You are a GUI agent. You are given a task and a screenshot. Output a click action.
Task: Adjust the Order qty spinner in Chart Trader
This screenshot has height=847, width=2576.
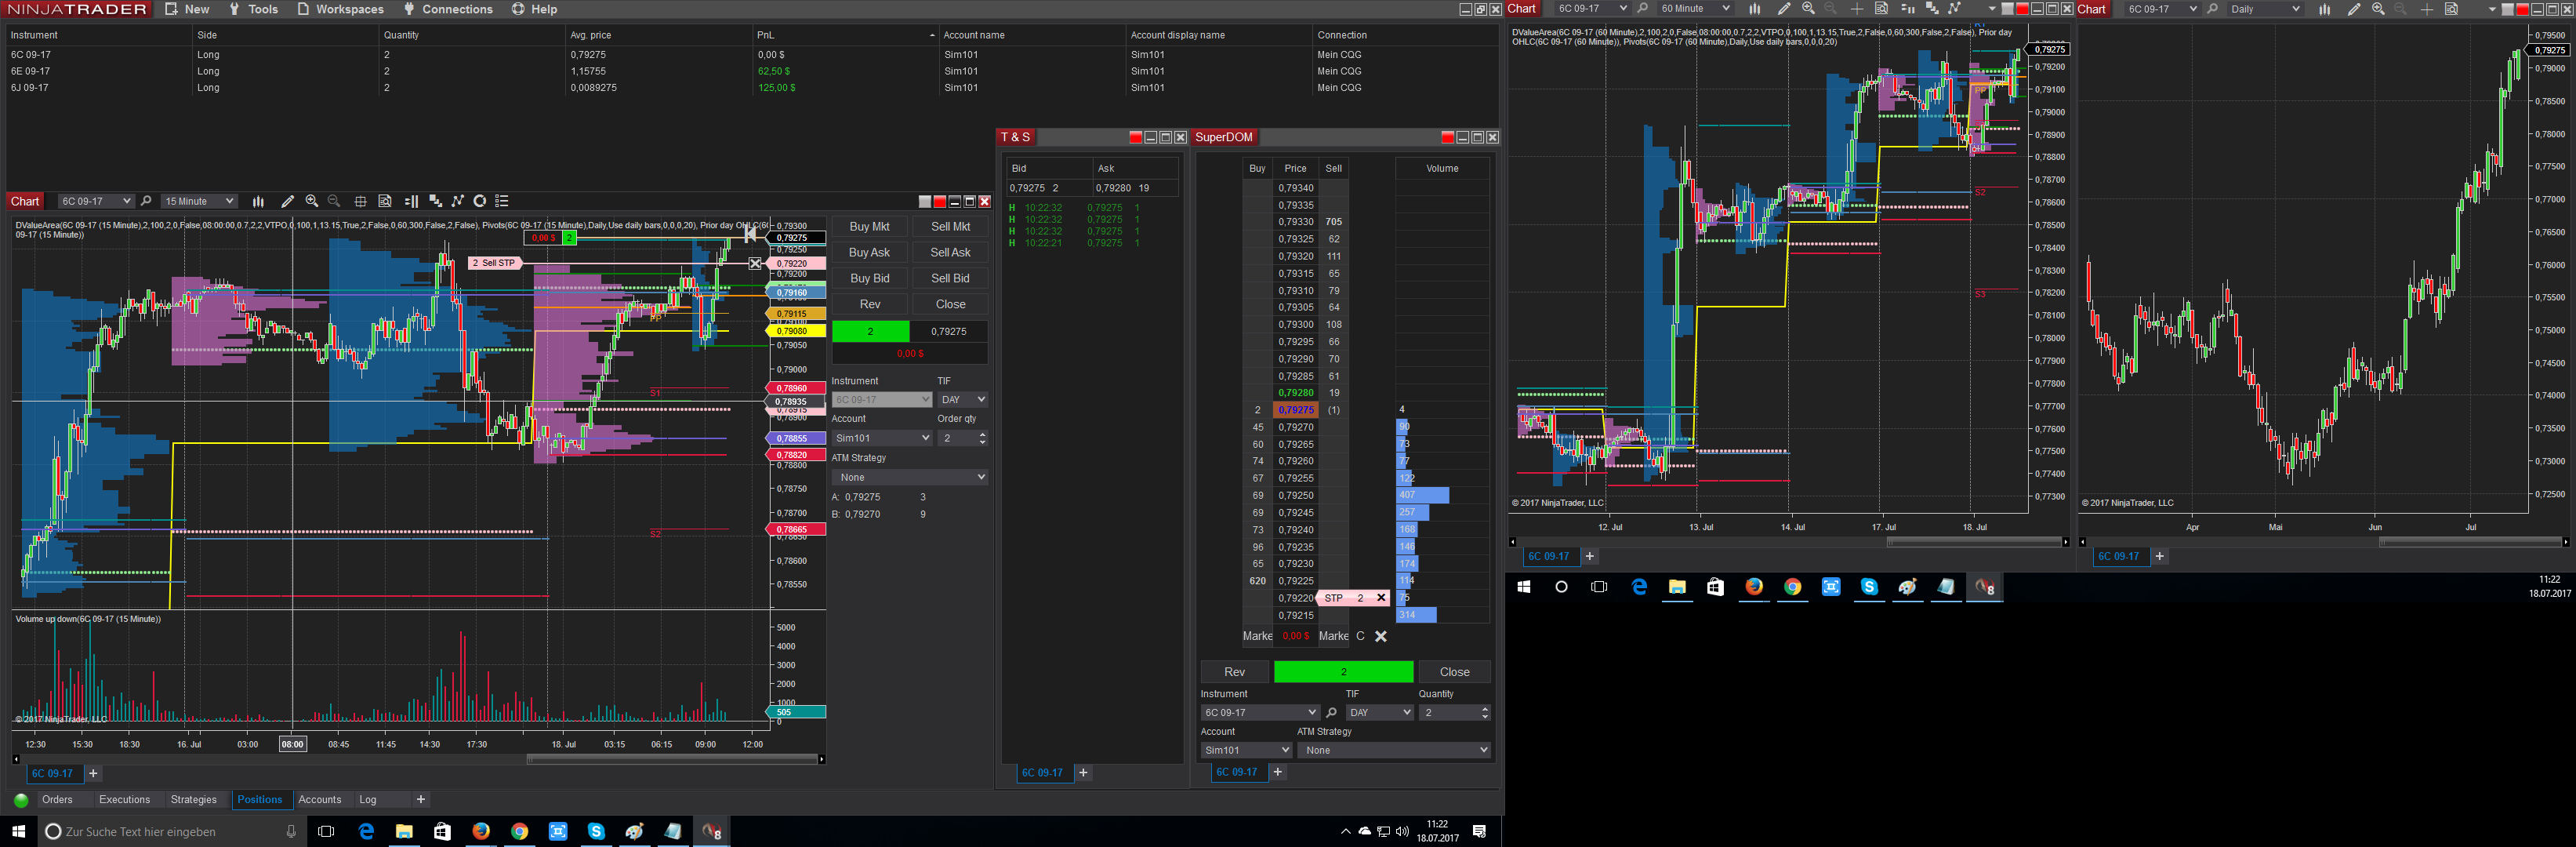coord(983,438)
